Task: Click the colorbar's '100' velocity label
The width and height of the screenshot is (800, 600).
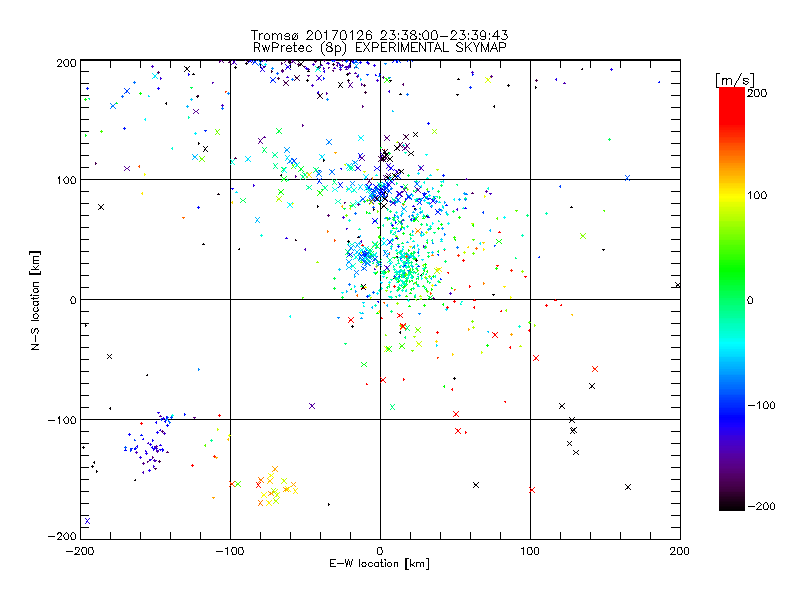Action: point(757,195)
